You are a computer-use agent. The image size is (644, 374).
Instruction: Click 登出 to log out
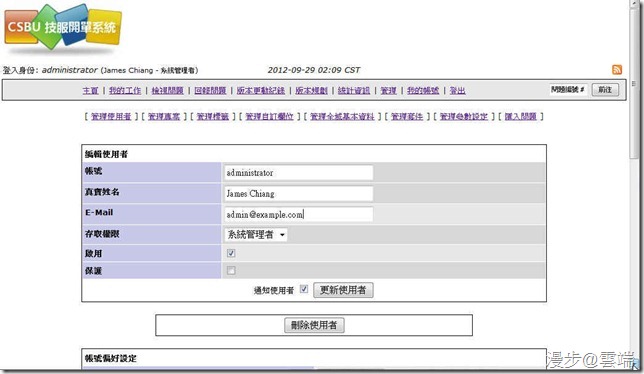(x=458, y=90)
